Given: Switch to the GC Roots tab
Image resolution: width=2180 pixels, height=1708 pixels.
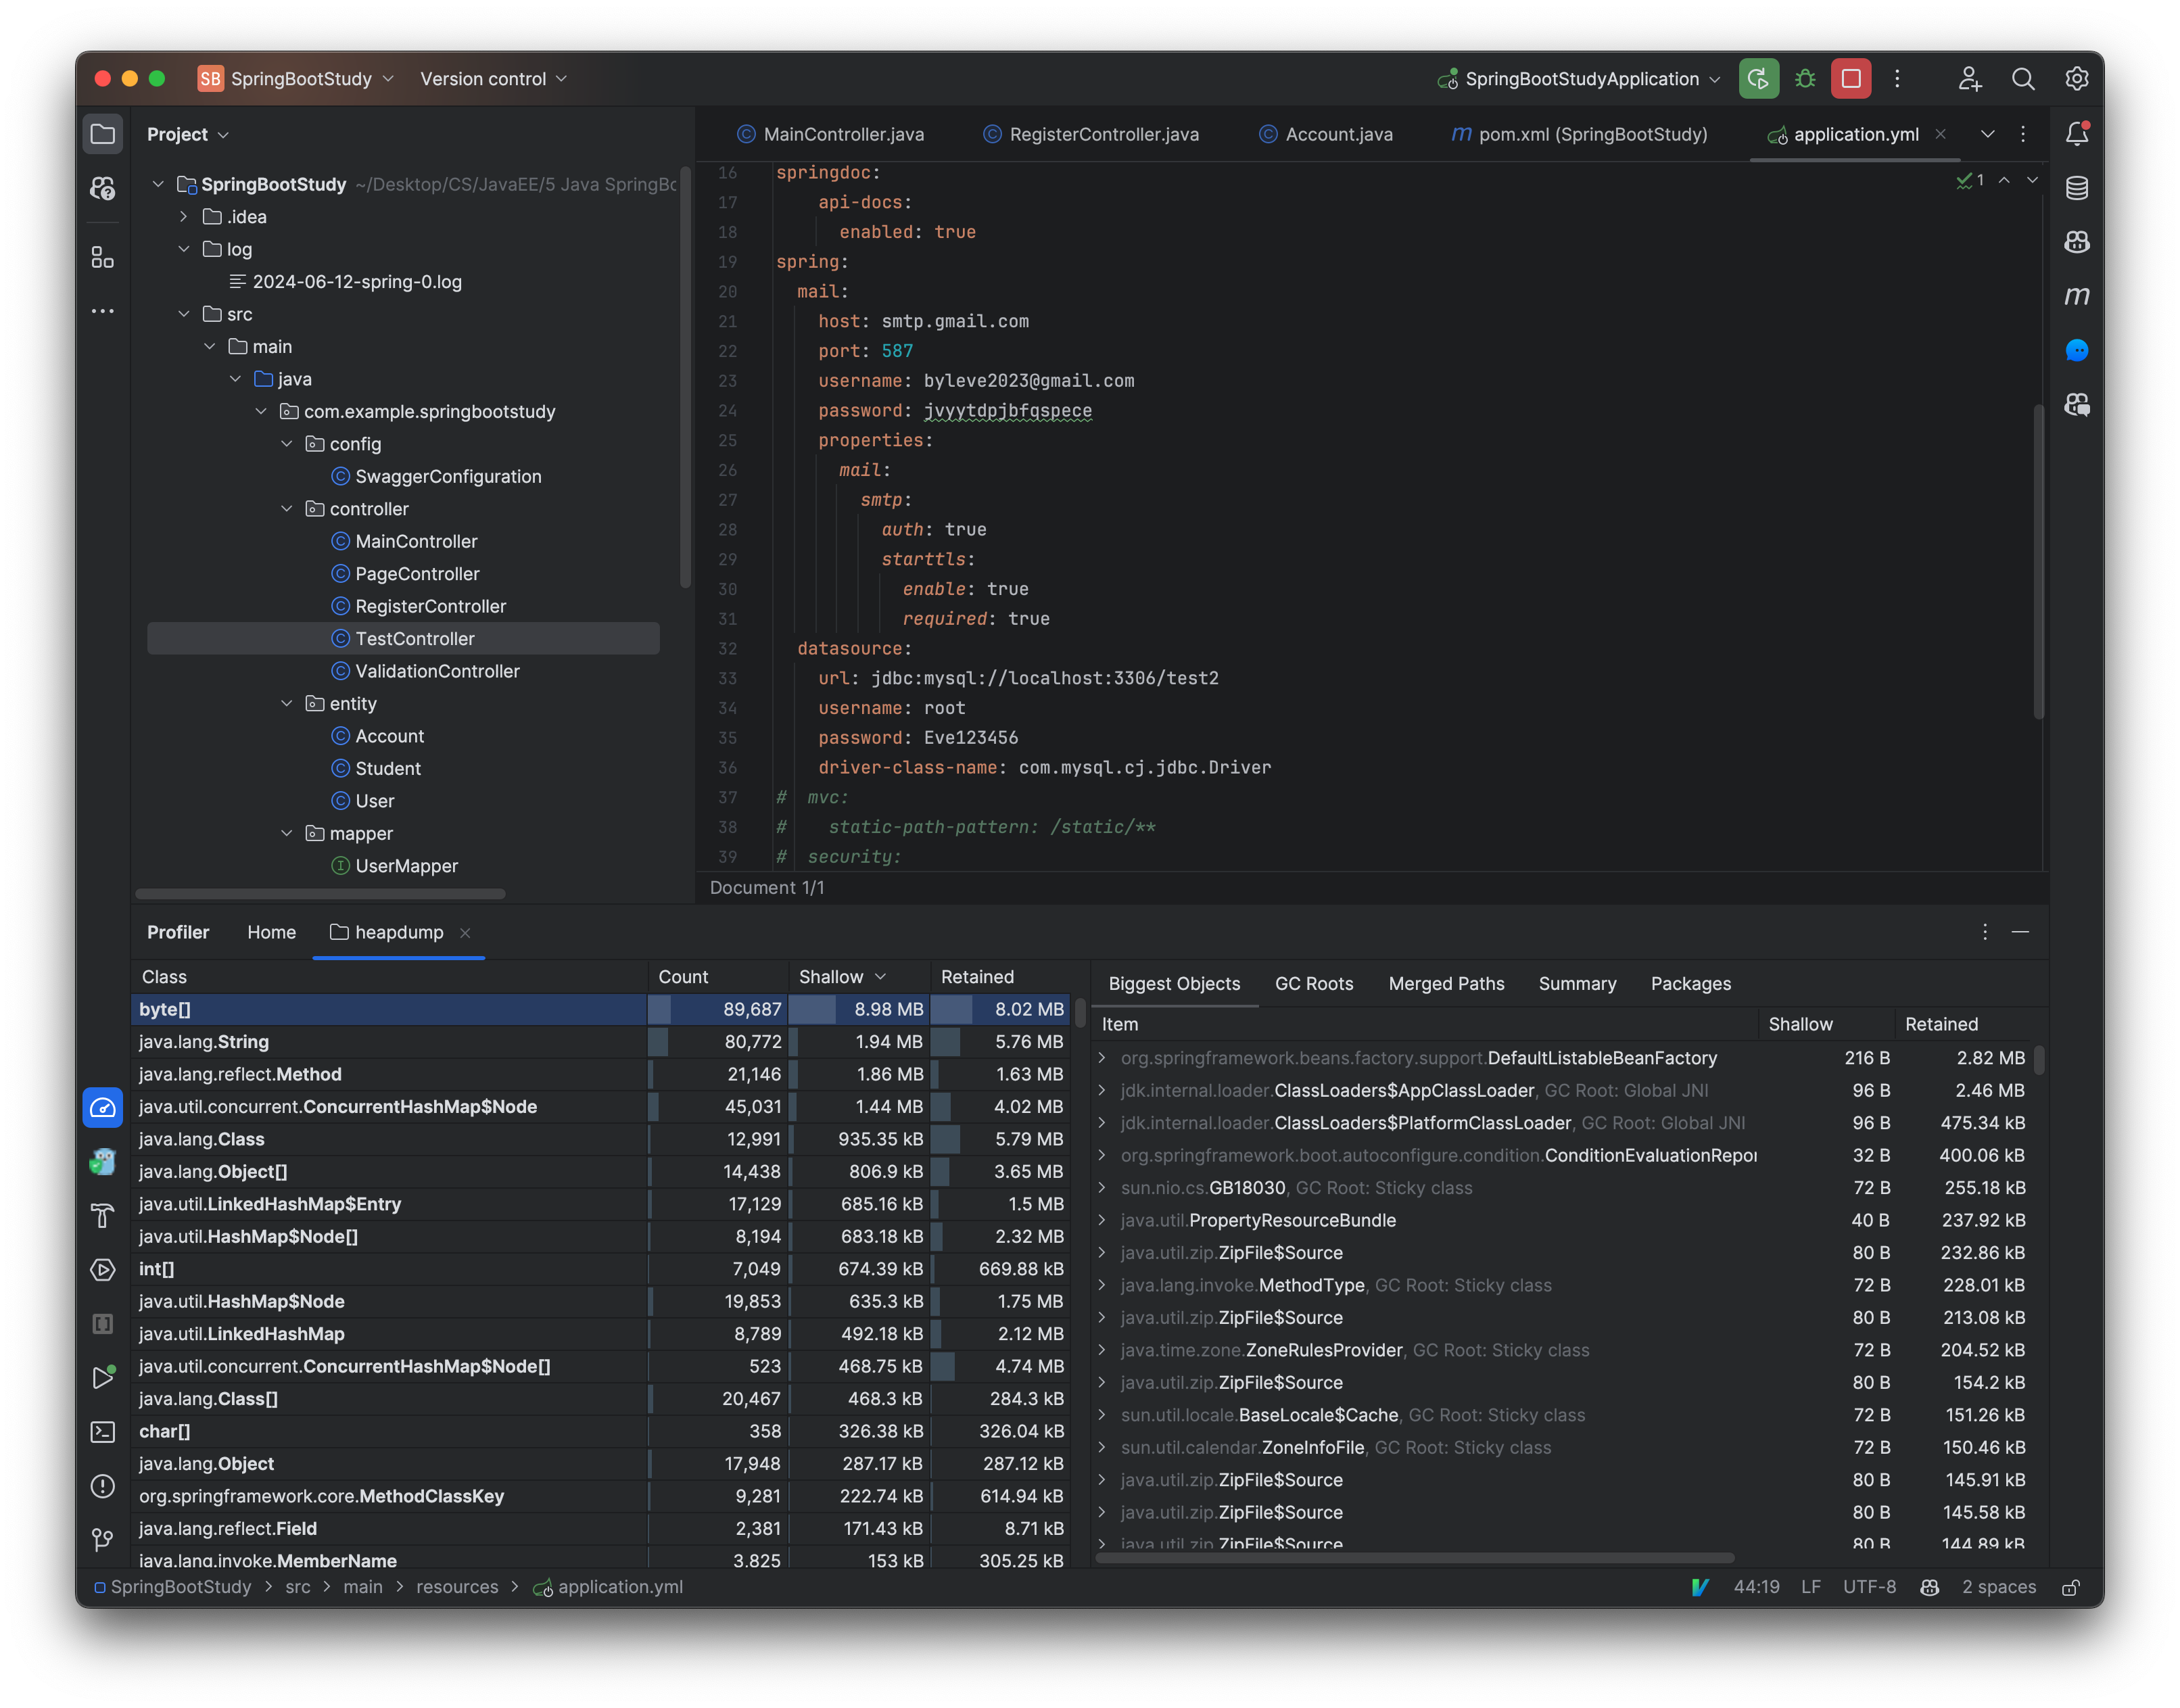Looking at the screenshot, I should pyautogui.click(x=1314, y=984).
